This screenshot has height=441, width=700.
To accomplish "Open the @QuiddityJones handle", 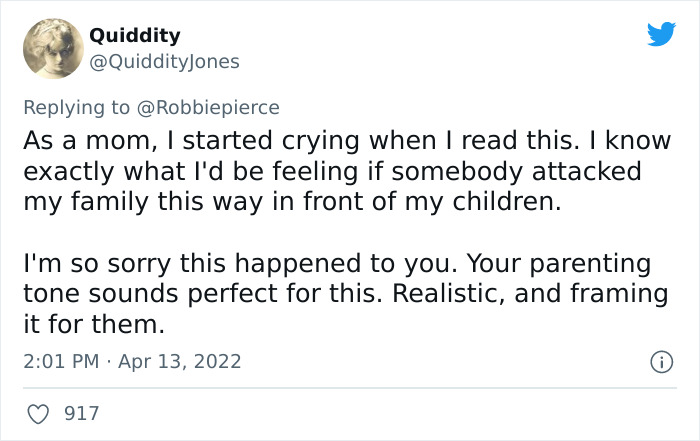I will click(x=164, y=62).
